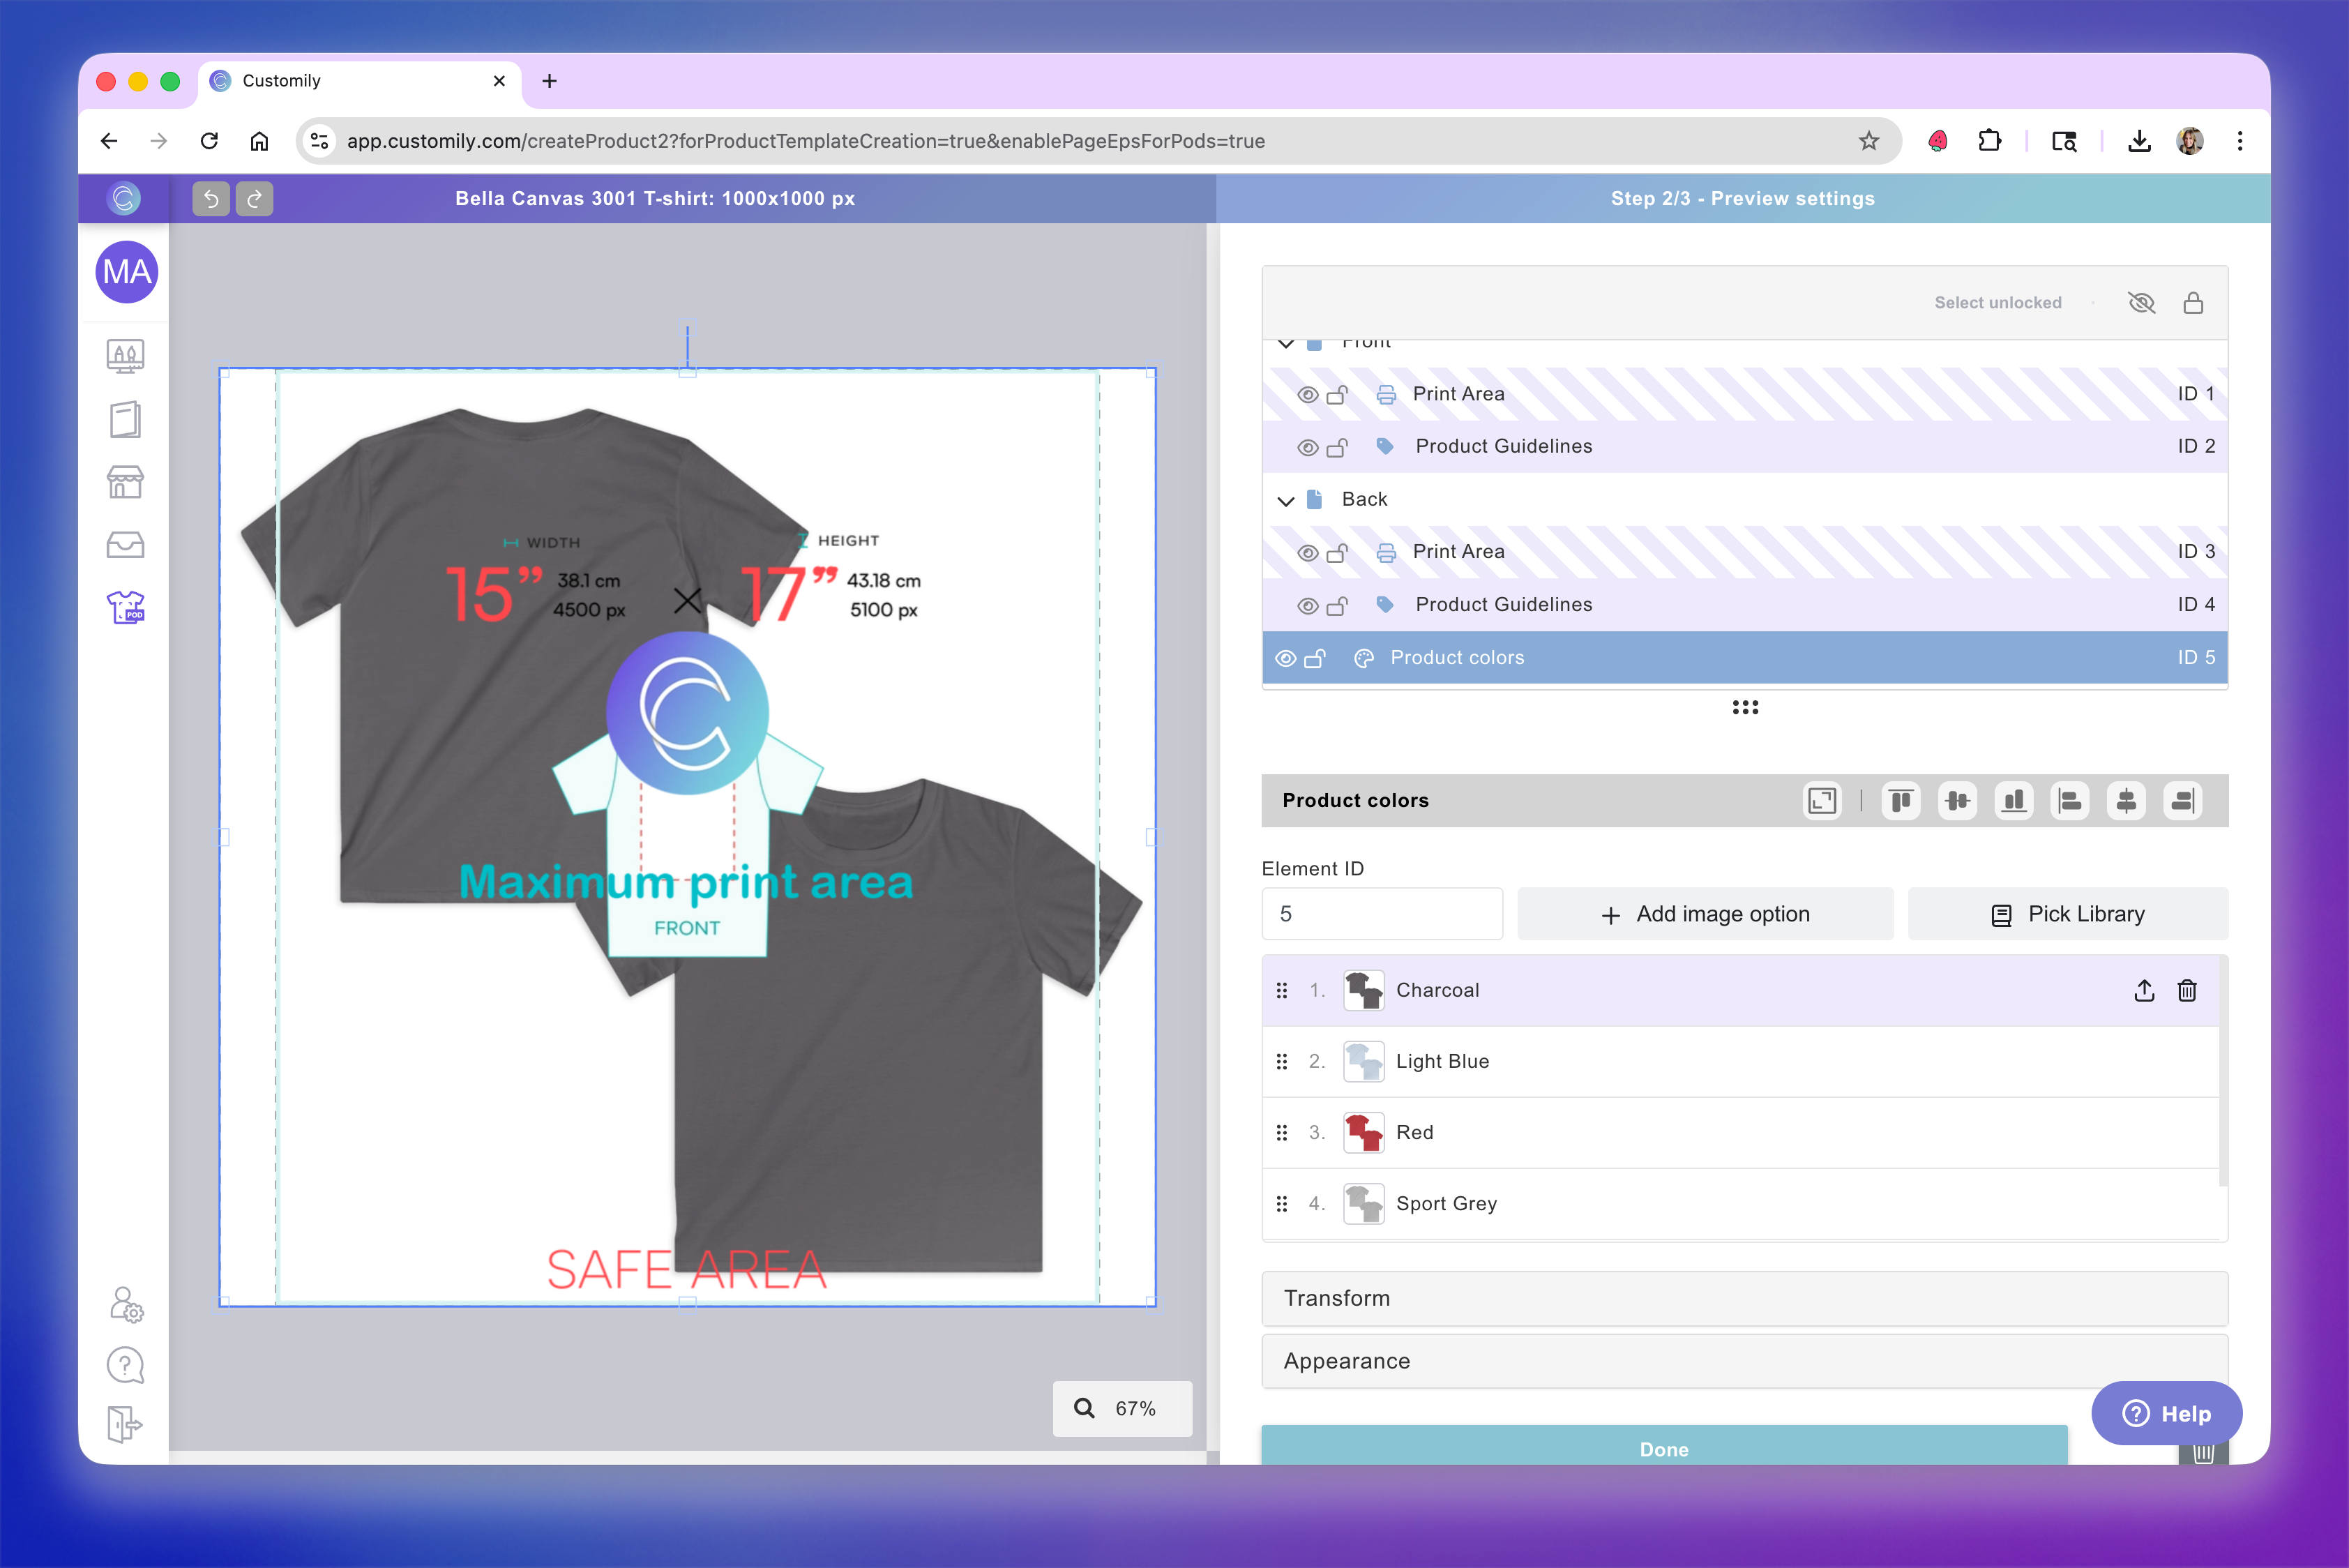This screenshot has width=2349, height=1568.
Task: Upload image for Charcoal option
Action: pos(2144,990)
